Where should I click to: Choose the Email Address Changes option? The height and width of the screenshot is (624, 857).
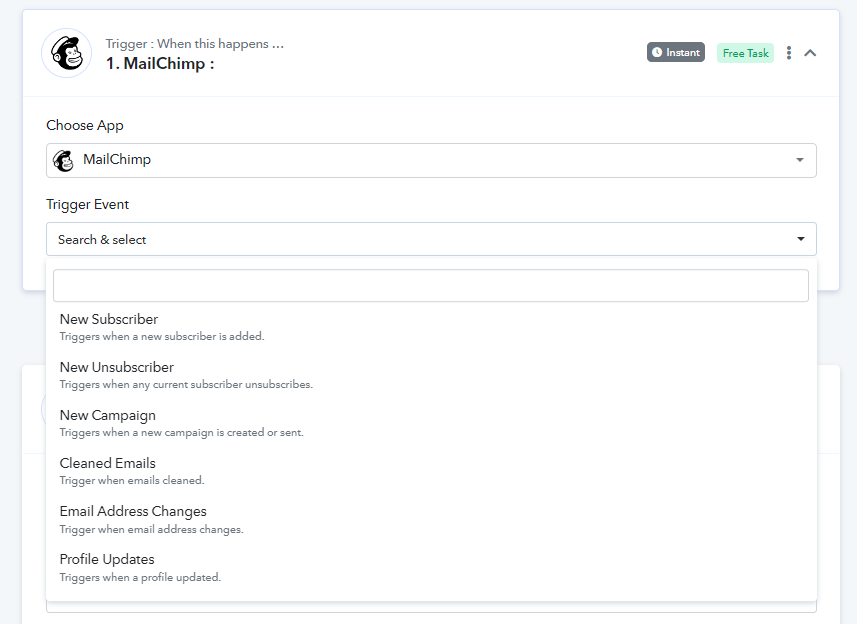pyautogui.click(x=133, y=512)
